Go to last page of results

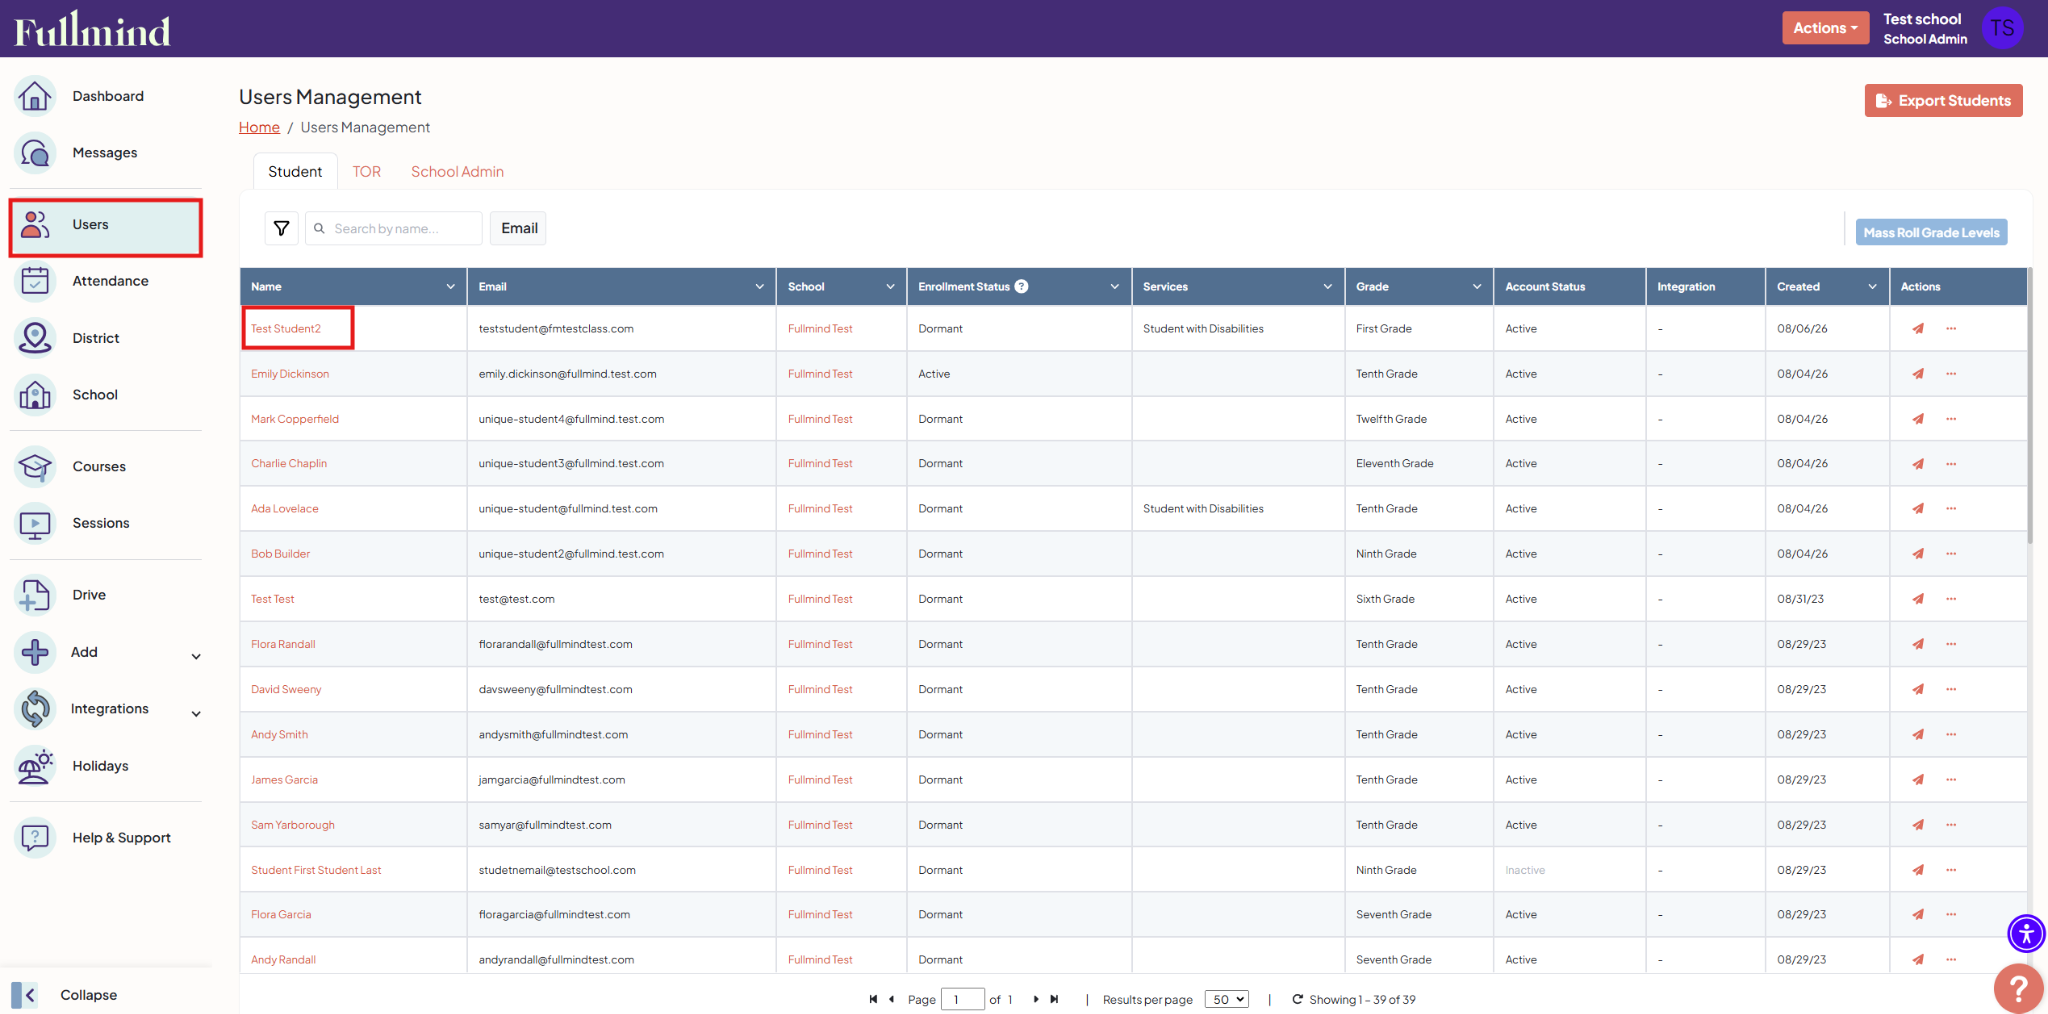click(1054, 999)
